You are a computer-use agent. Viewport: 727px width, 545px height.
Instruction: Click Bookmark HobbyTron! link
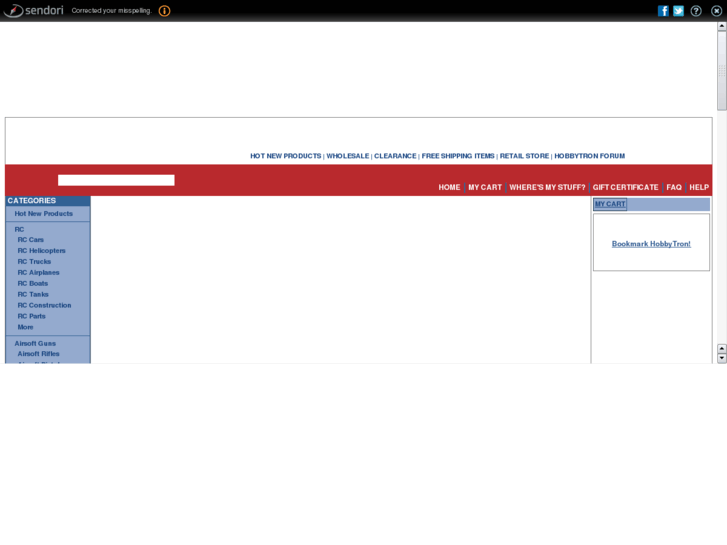[x=651, y=244]
